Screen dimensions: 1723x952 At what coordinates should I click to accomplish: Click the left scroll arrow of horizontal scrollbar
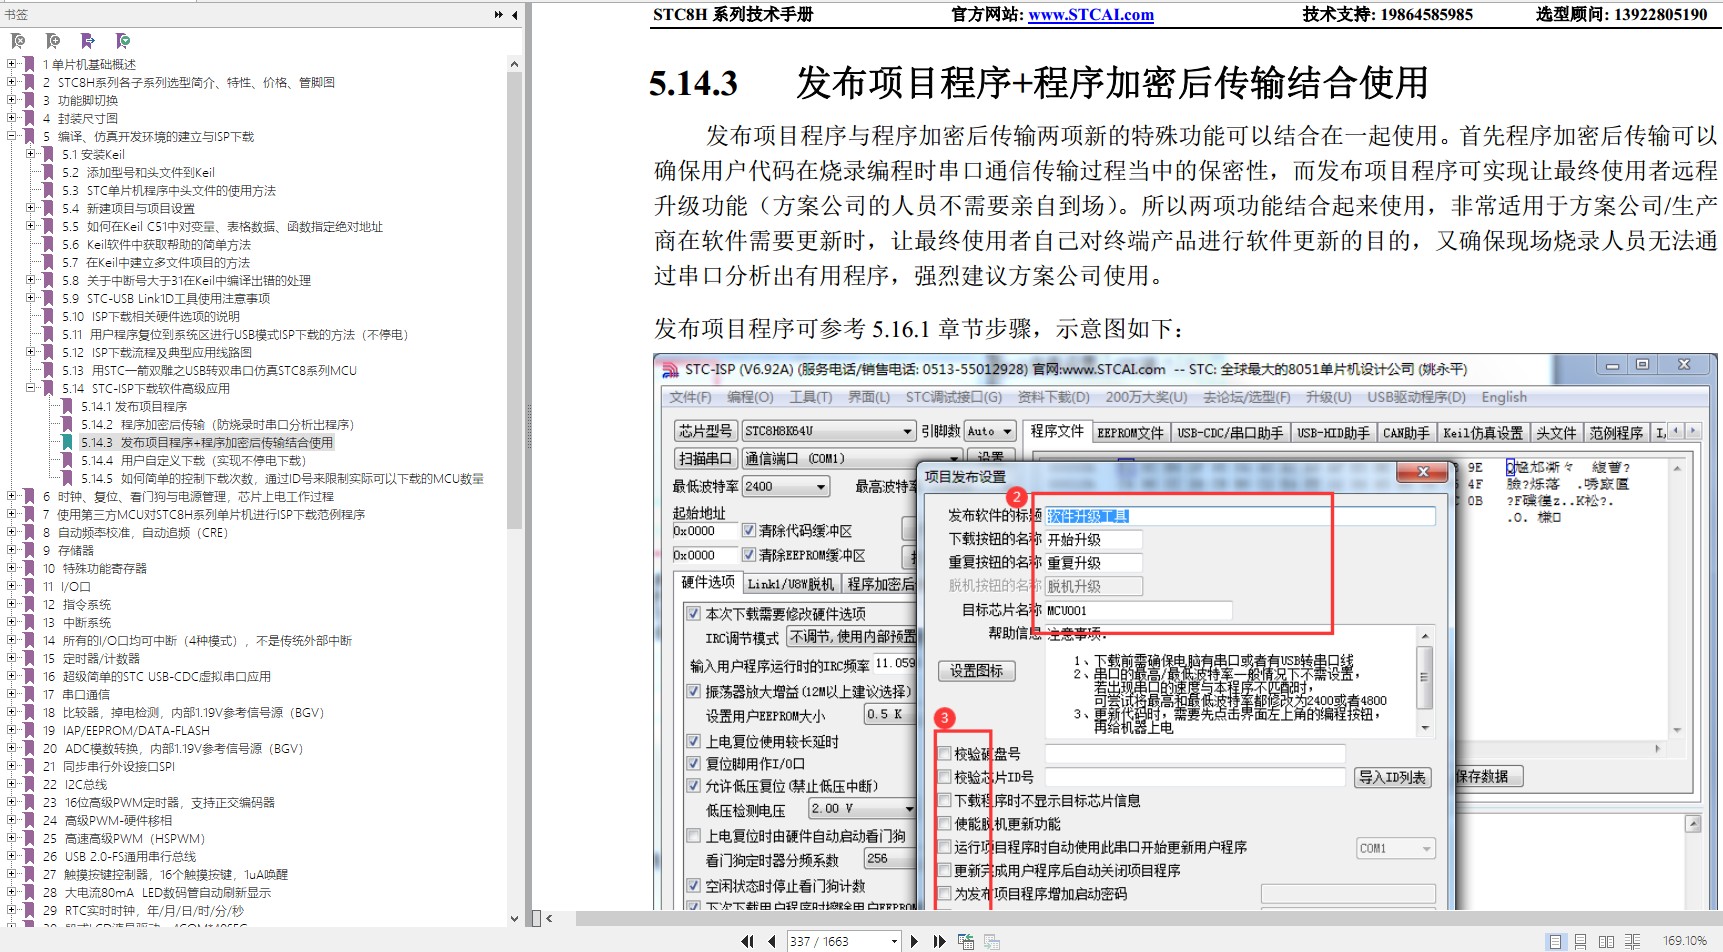pyautogui.click(x=549, y=918)
